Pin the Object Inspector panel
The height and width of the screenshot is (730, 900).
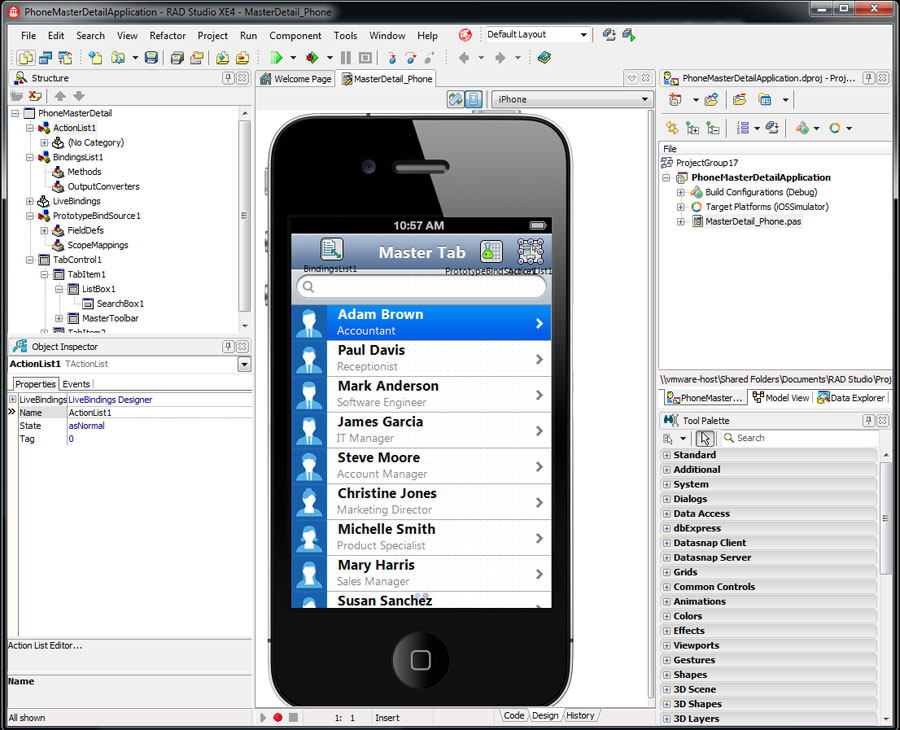tap(228, 347)
